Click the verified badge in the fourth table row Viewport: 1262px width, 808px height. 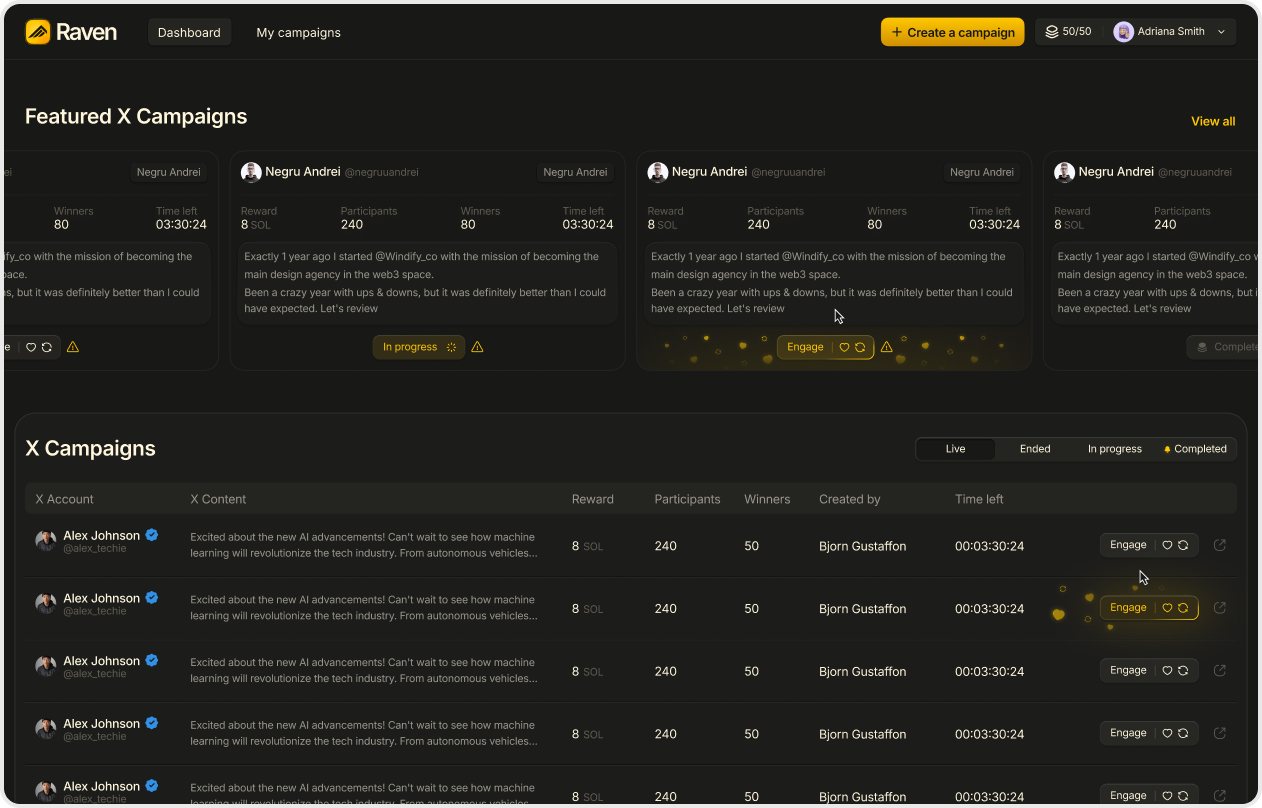152,723
